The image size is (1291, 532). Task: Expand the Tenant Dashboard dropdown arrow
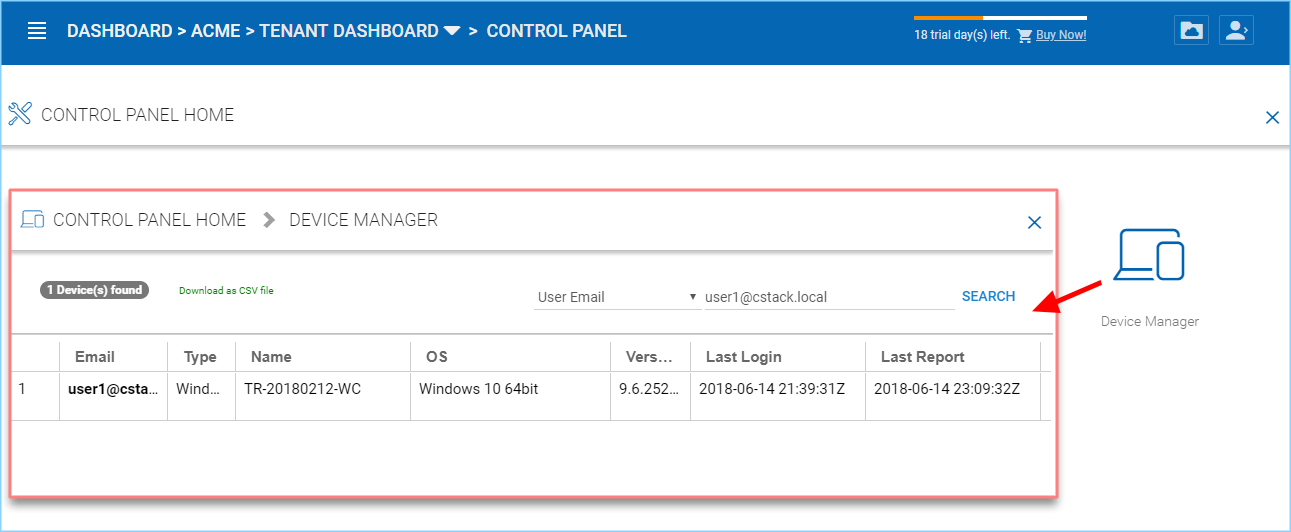[452, 32]
